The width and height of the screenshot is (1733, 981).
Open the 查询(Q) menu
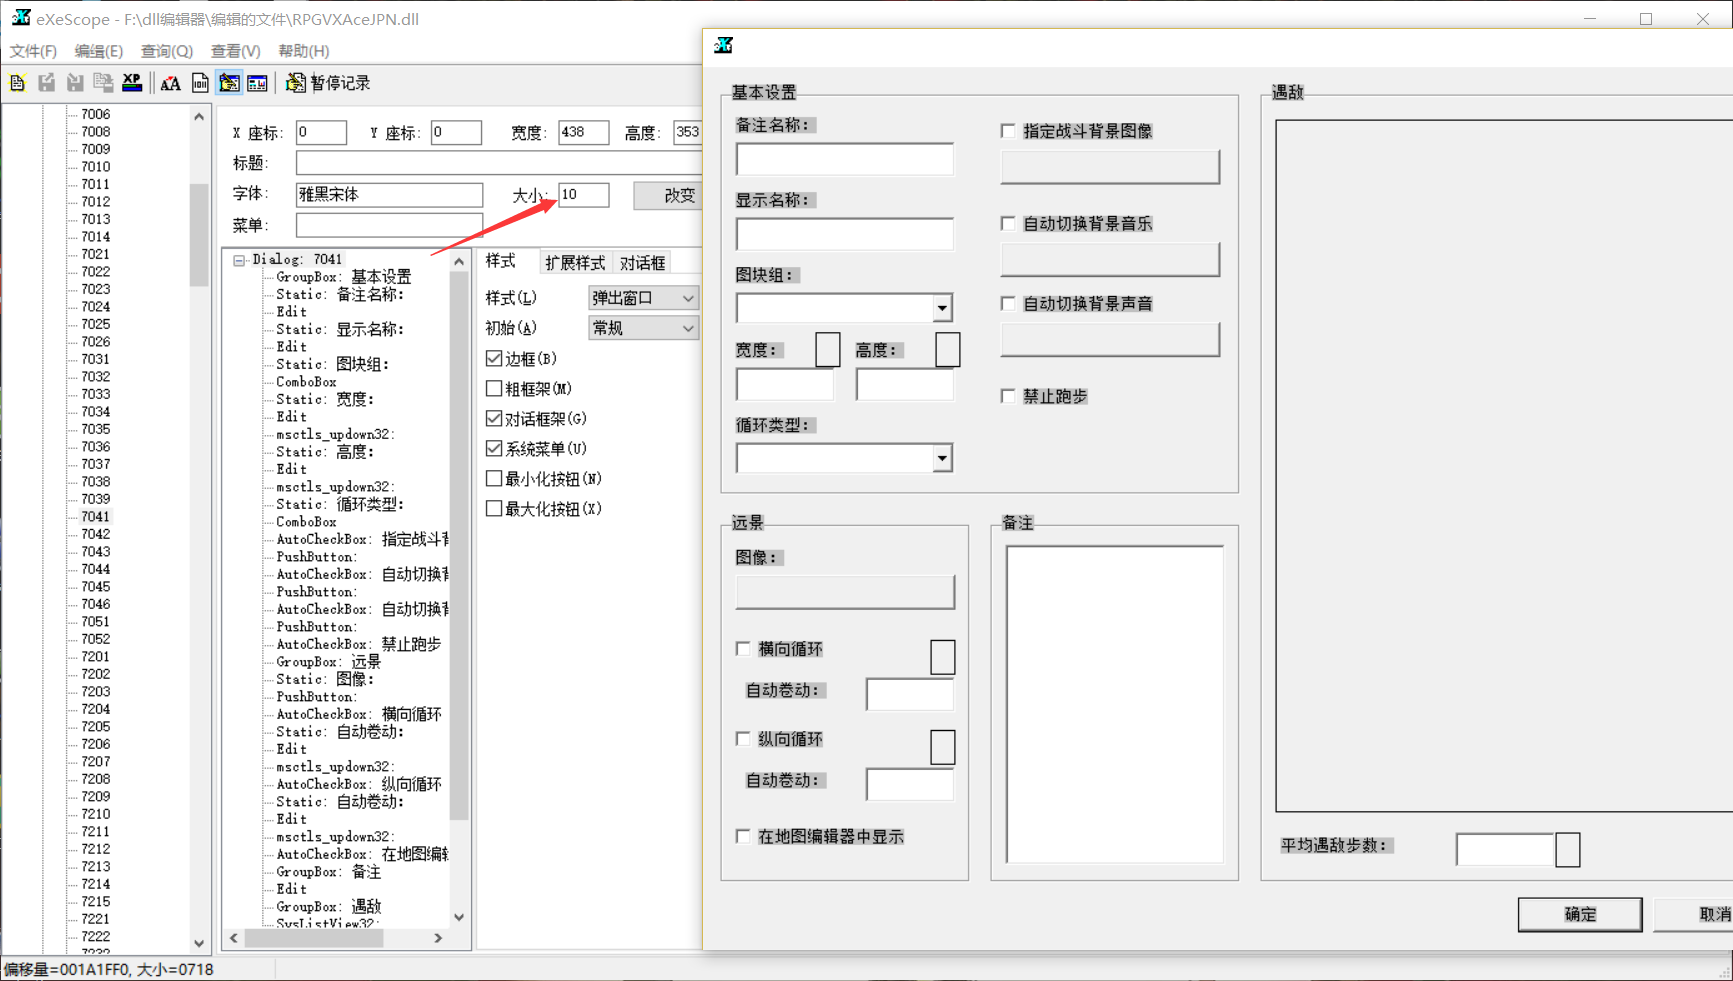(166, 51)
